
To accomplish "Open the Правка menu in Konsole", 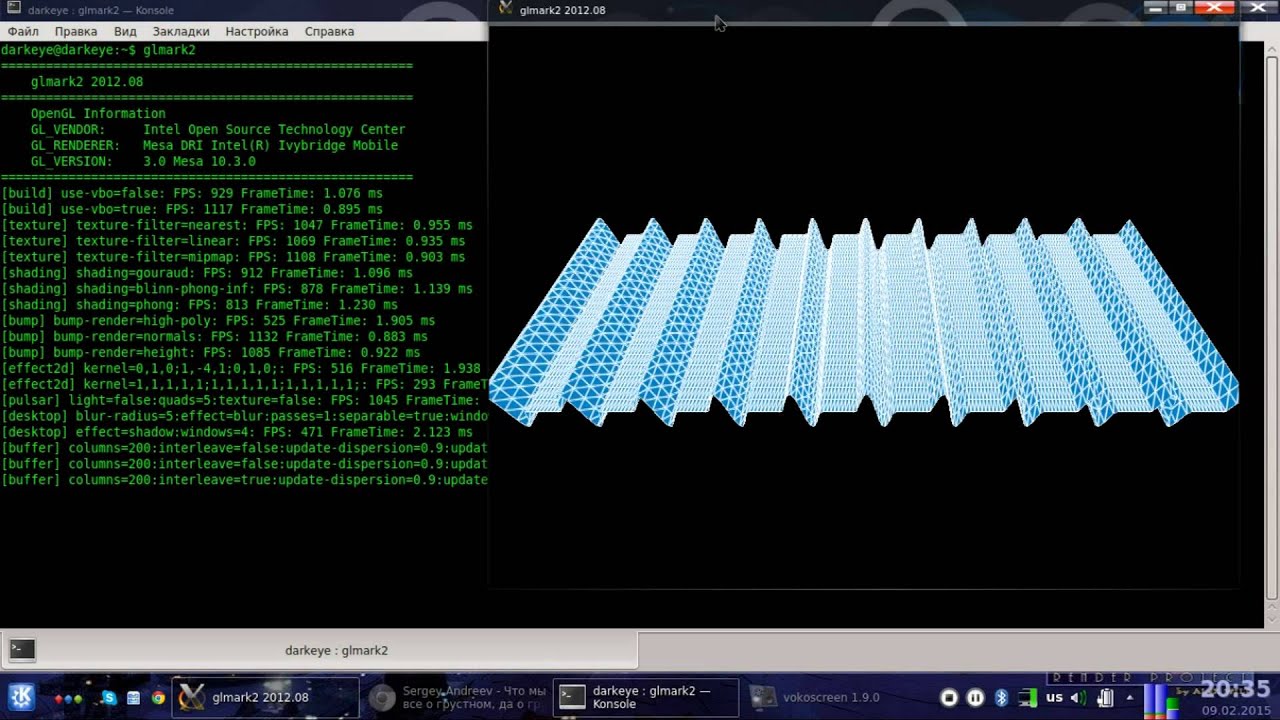I will click(76, 31).
